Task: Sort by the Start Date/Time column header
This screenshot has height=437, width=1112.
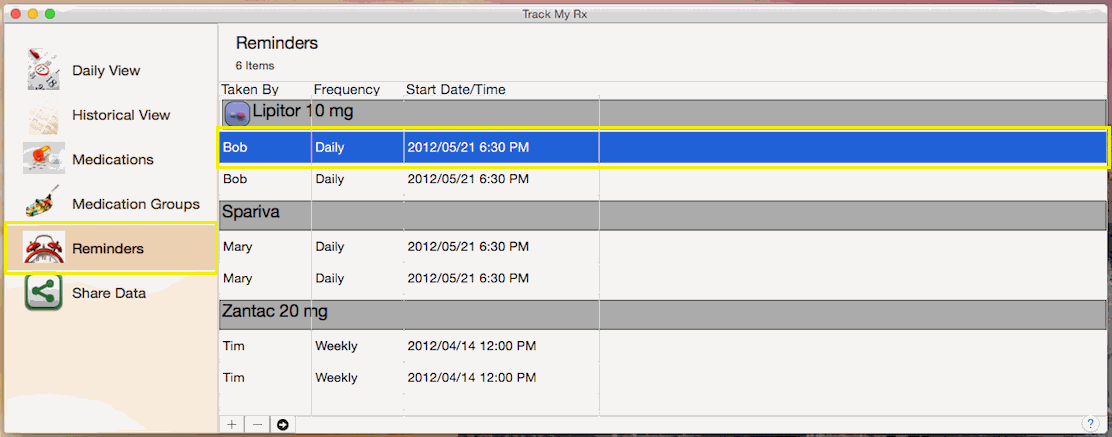Action: click(455, 89)
